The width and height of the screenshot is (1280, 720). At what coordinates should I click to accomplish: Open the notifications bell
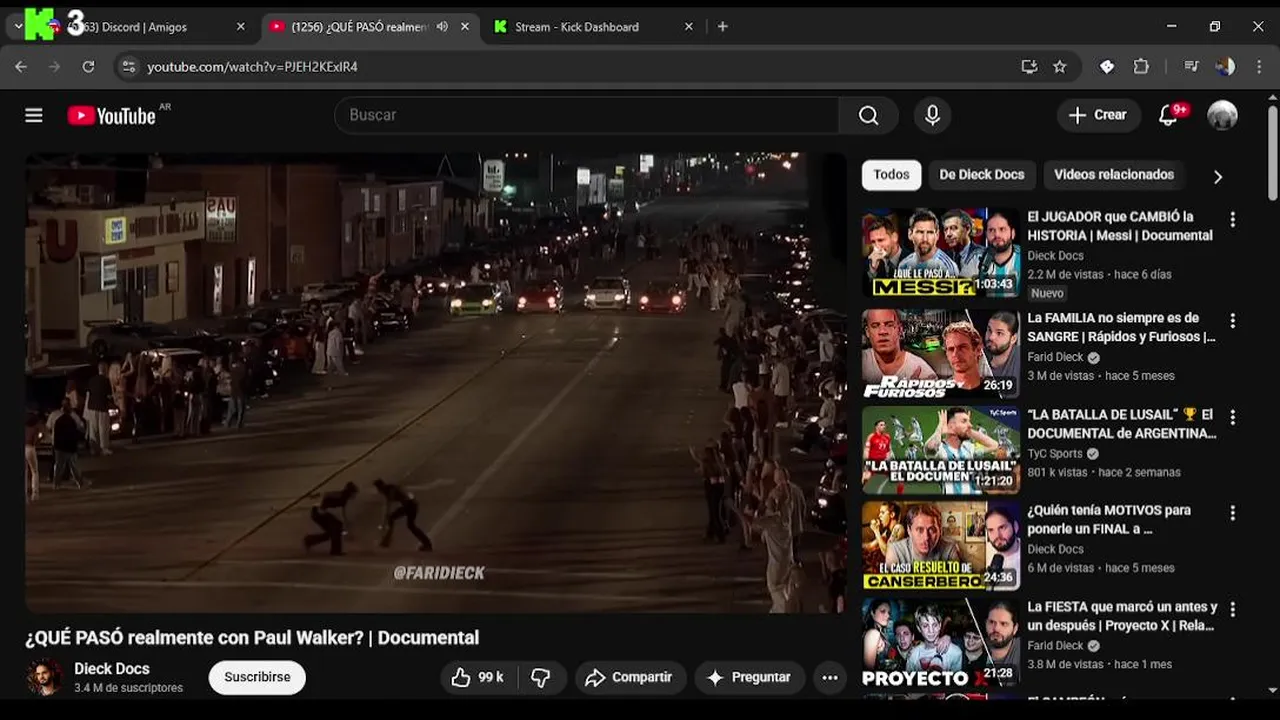[x=1168, y=115]
